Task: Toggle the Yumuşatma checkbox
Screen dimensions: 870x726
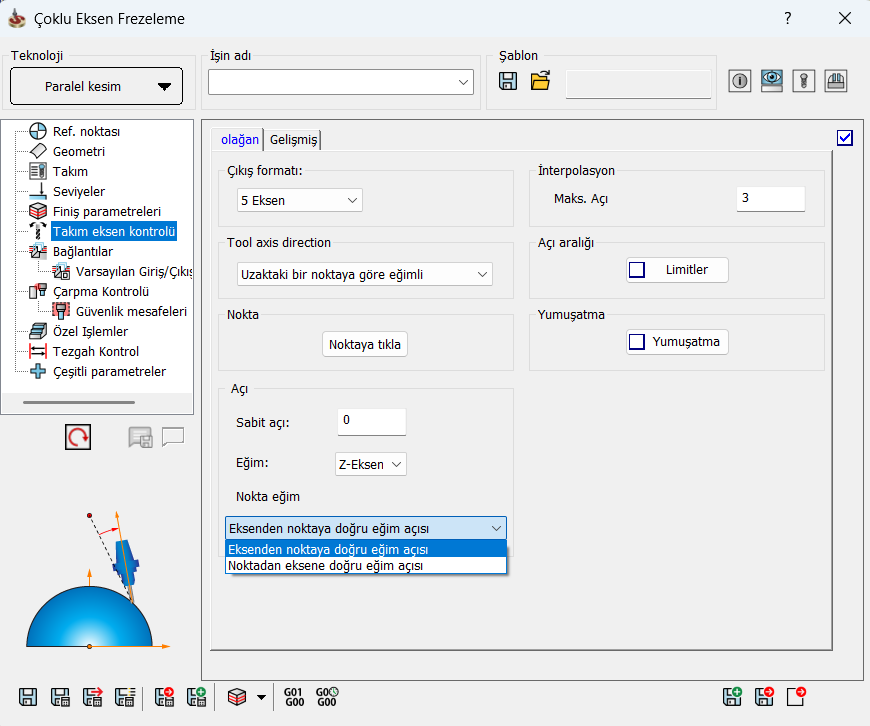Action: coord(637,342)
